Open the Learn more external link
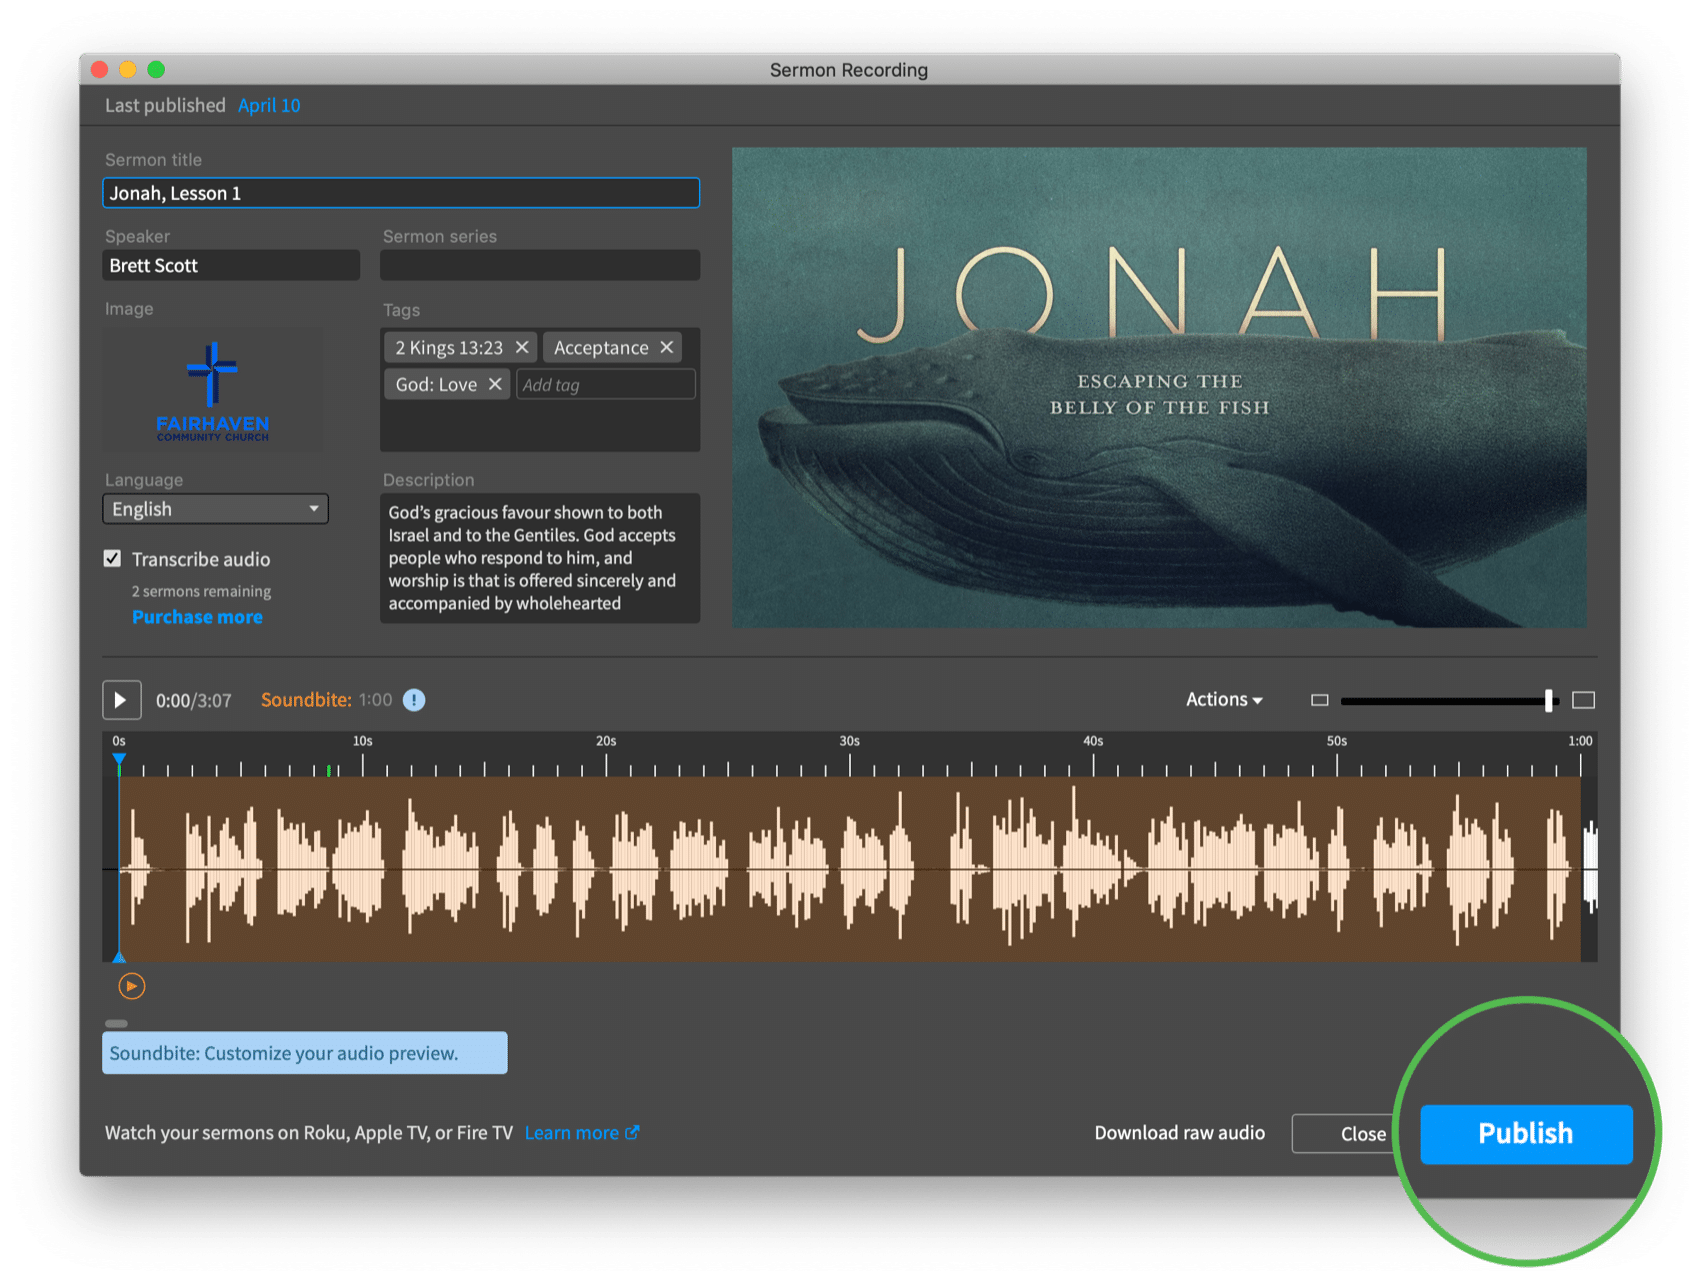Viewport: 1700px width, 1281px height. 582,1133
